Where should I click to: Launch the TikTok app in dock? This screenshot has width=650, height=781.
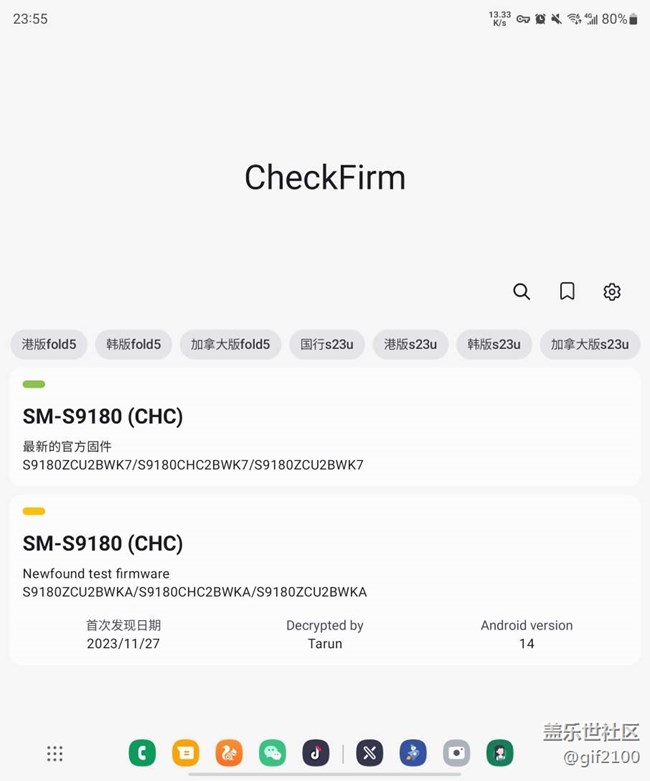315,753
